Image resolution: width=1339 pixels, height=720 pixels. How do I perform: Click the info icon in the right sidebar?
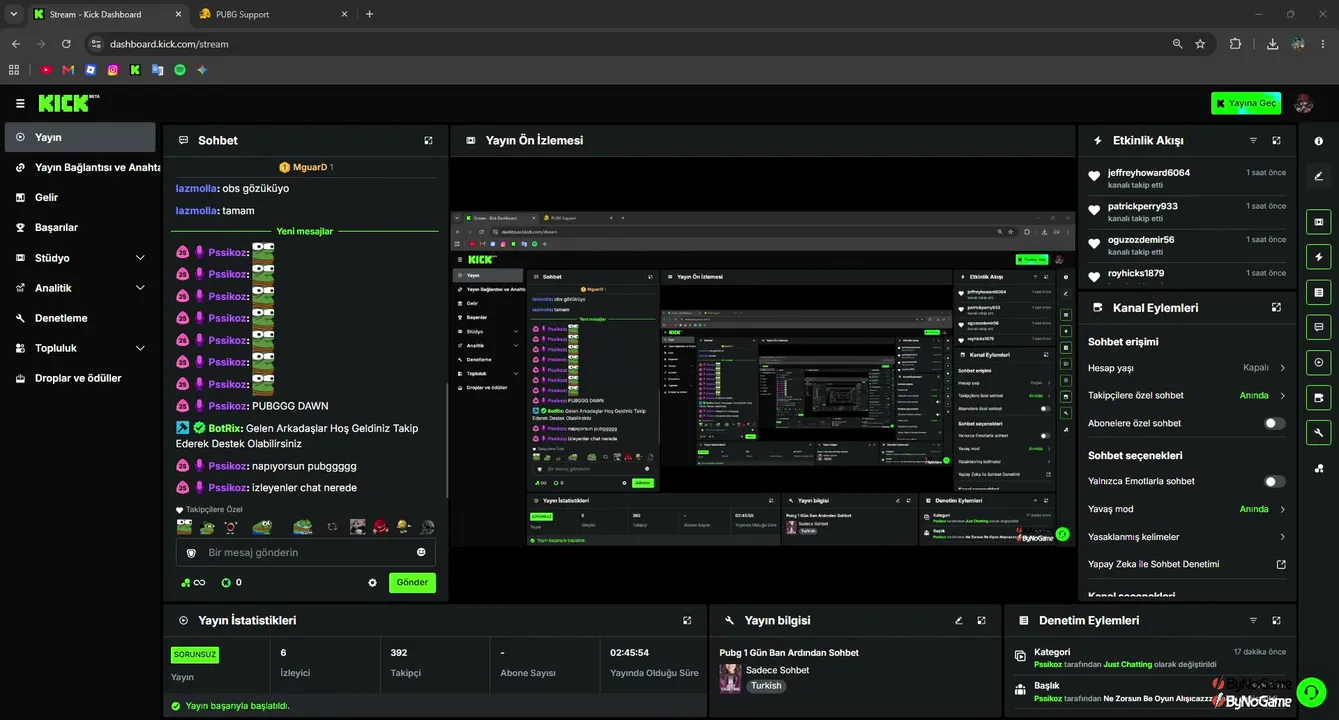1318,141
